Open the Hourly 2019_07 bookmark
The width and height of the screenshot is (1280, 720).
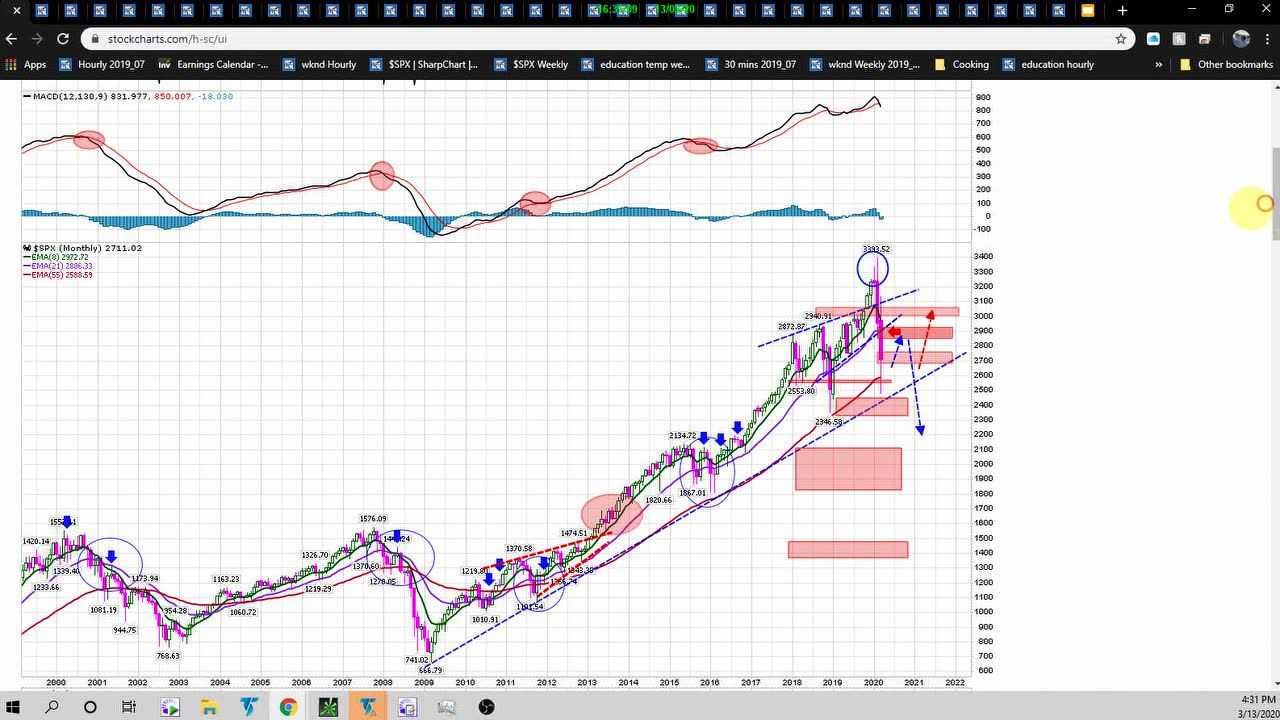click(x=102, y=64)
